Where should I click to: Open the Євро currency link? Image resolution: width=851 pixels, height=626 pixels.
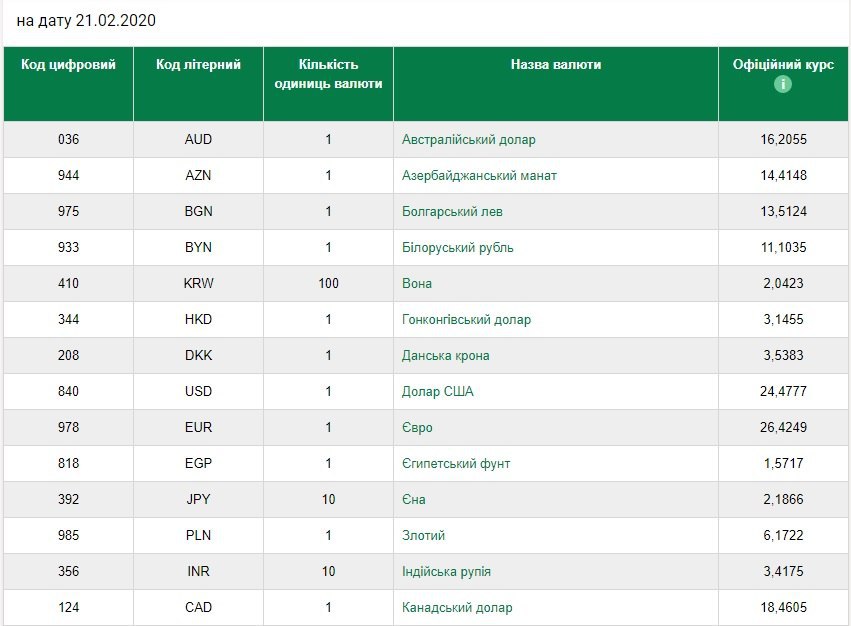click(417, 428)
